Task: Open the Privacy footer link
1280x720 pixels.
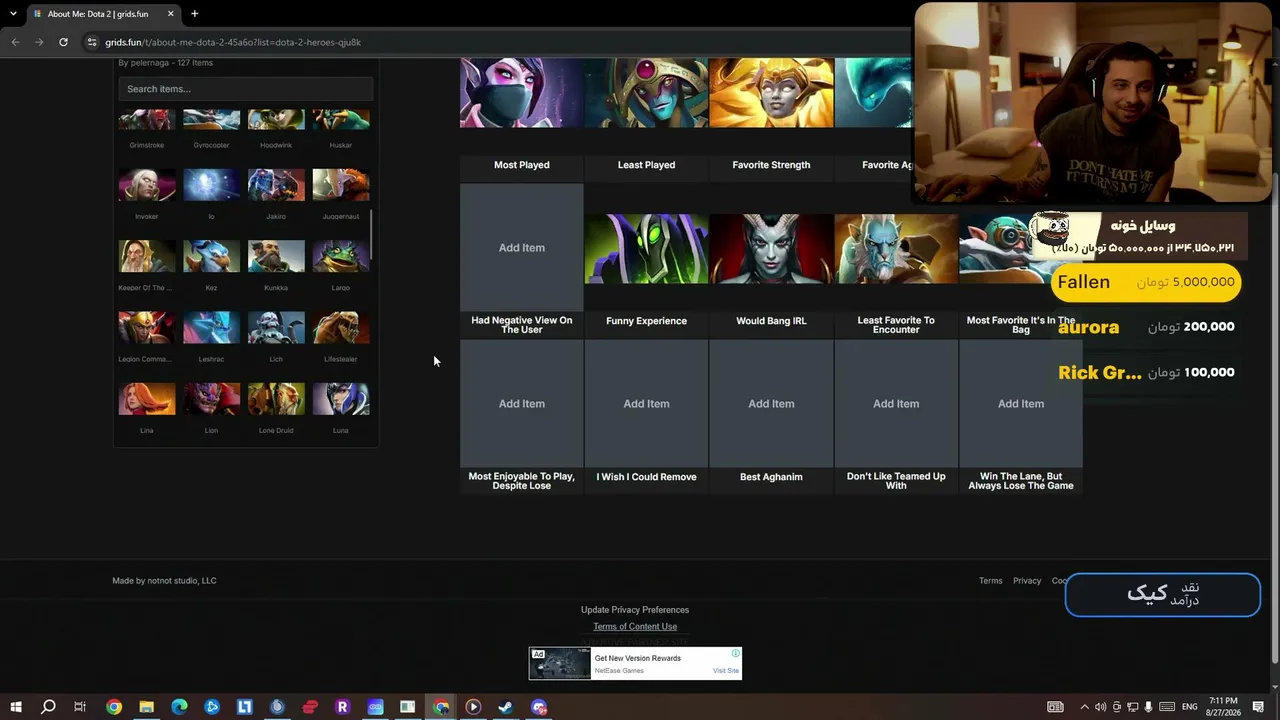Action: [x=1027, y=581]
